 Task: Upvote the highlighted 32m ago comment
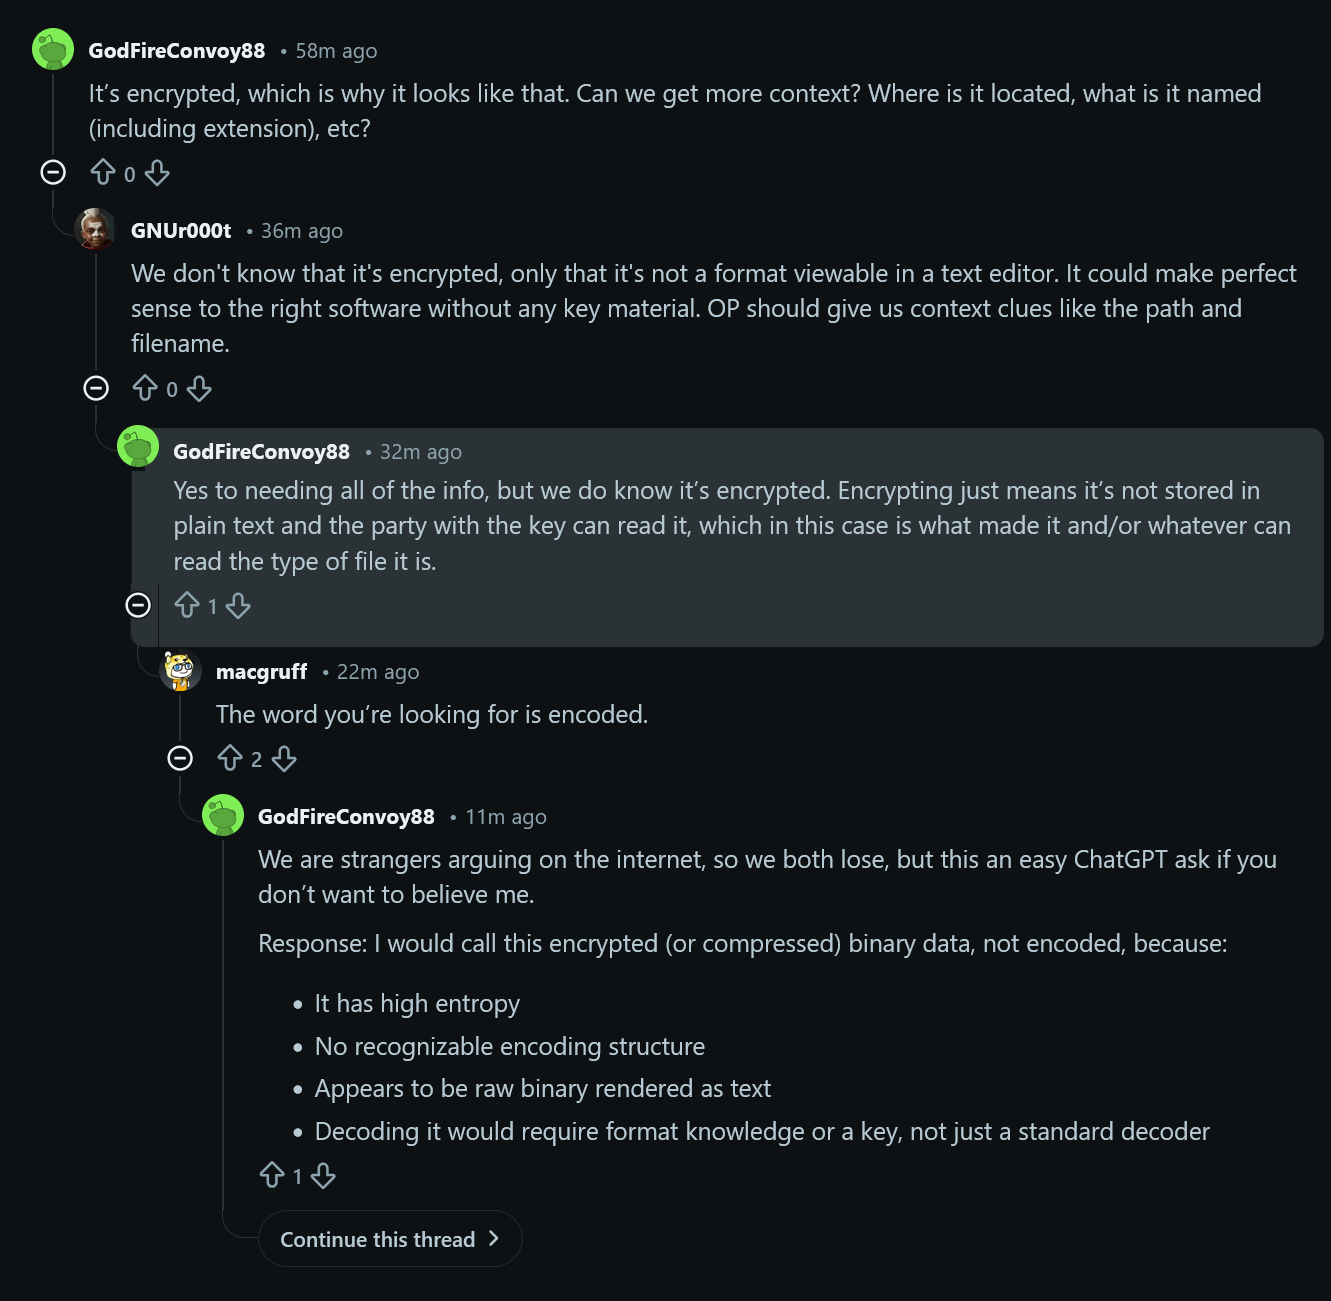tap(187, 605)
